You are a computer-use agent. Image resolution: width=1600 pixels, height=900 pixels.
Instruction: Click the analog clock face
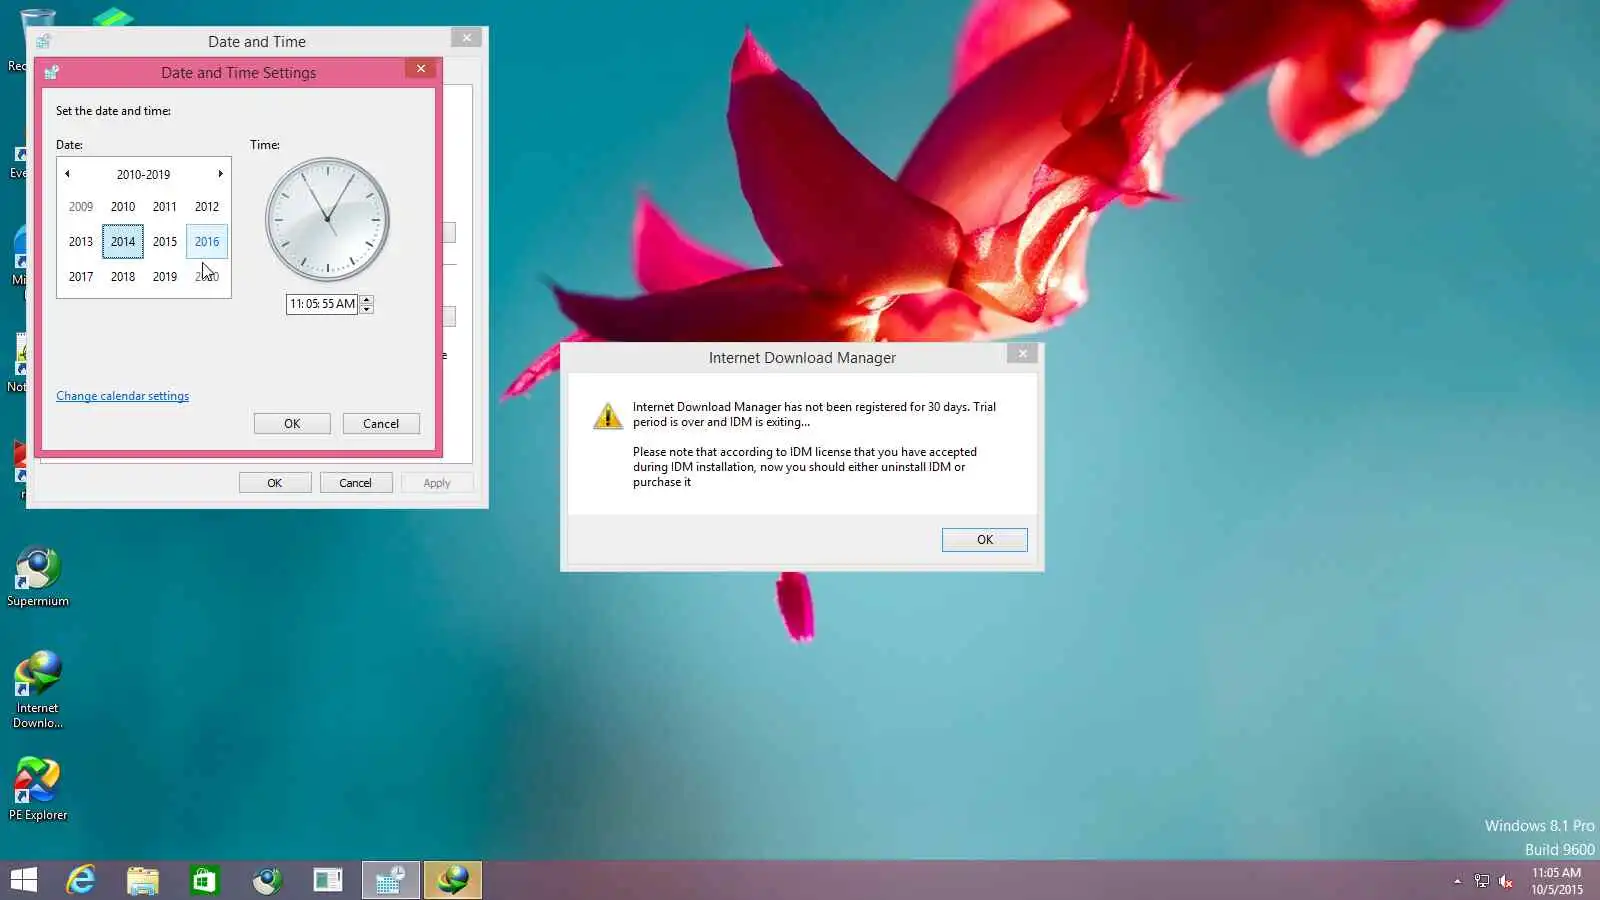point(327,219)
